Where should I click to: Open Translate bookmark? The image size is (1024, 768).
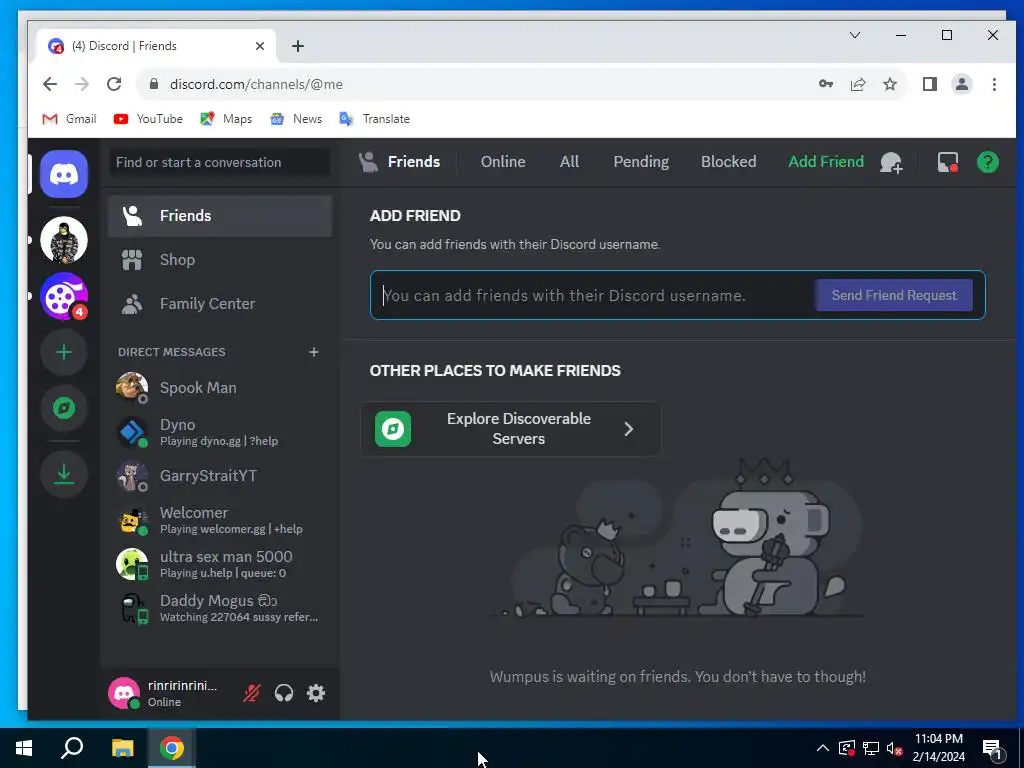(x=375, y=119)
